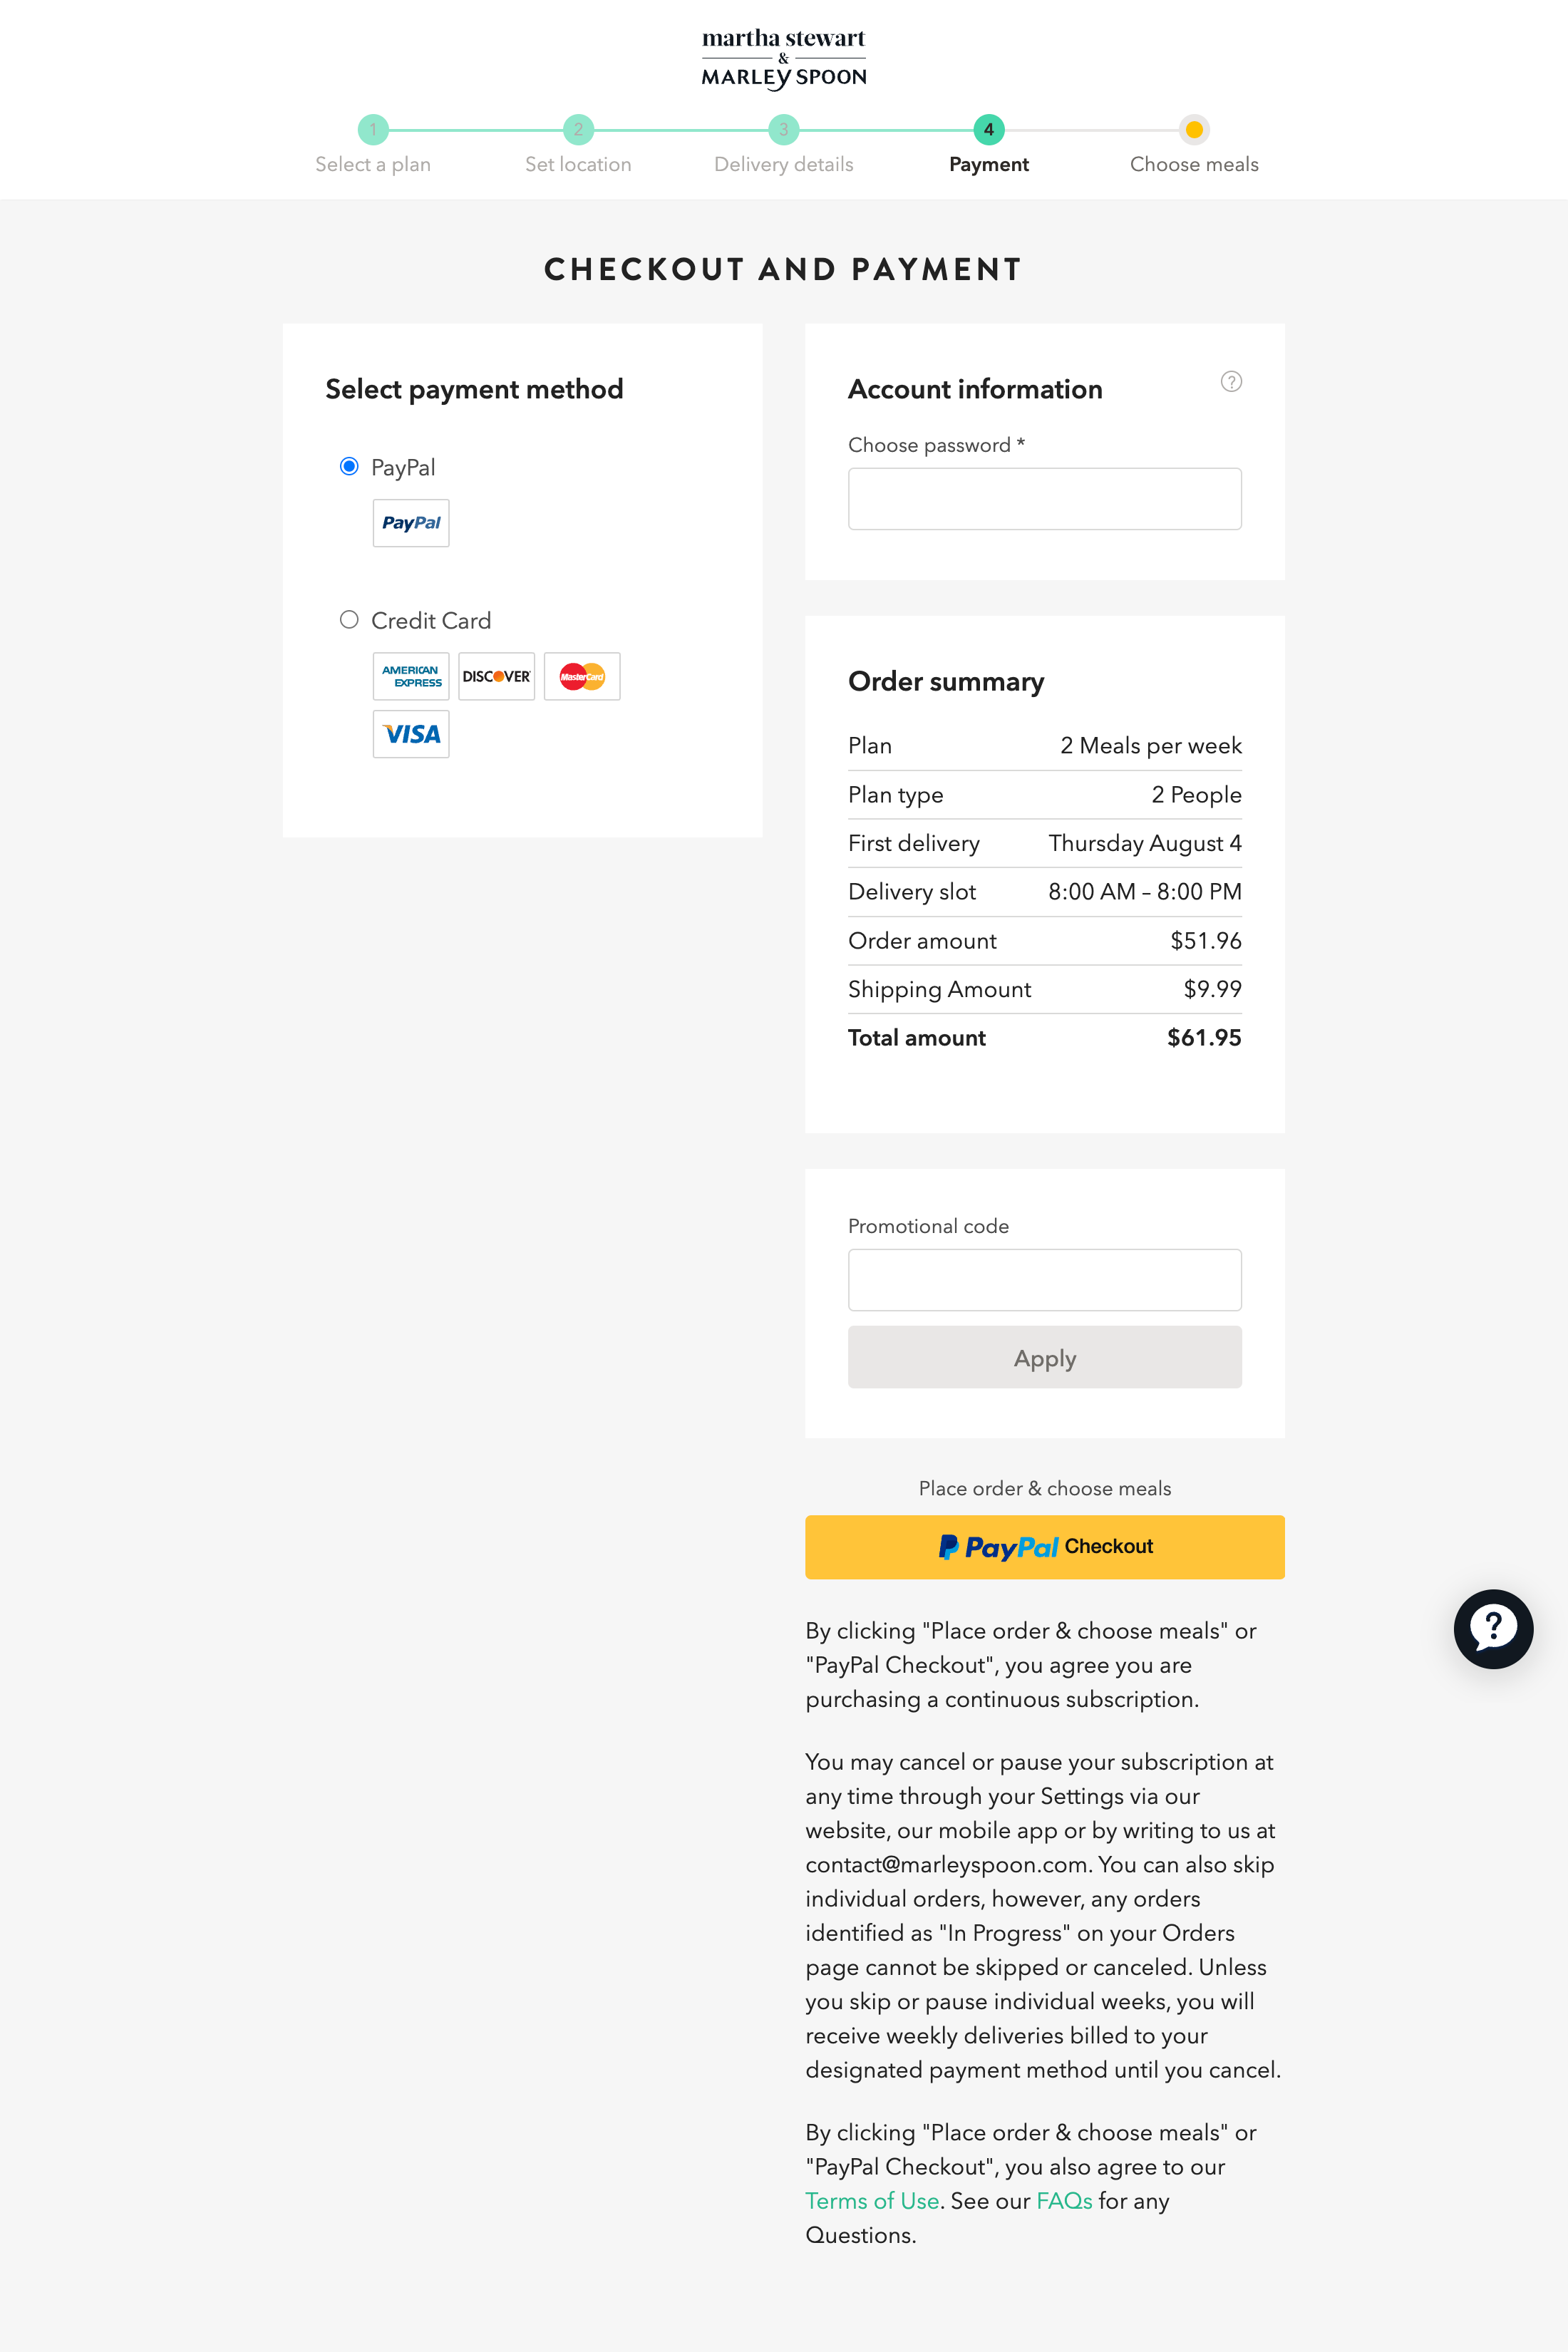Click the Martha Stewart & Marley Spoon logo
Image resolution: width=1568 pixels, height=2352 pixels.
(783, 57)
